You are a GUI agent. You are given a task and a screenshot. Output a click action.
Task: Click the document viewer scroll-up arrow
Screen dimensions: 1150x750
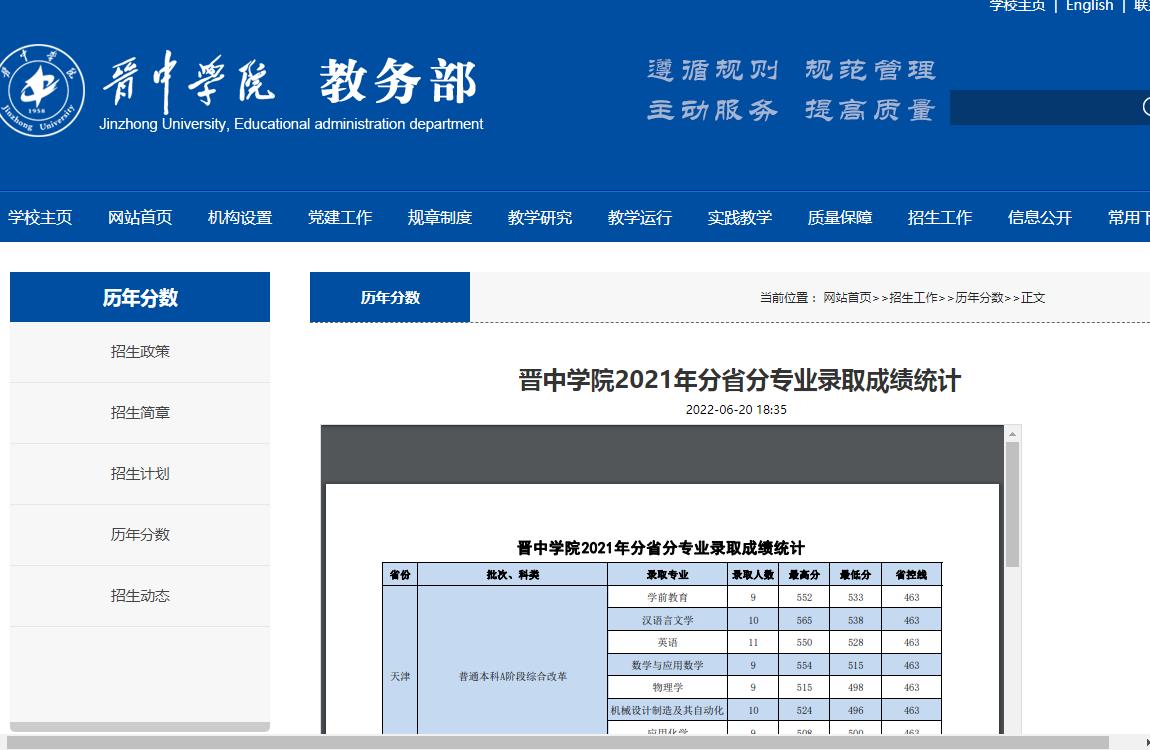[1012, 434]
